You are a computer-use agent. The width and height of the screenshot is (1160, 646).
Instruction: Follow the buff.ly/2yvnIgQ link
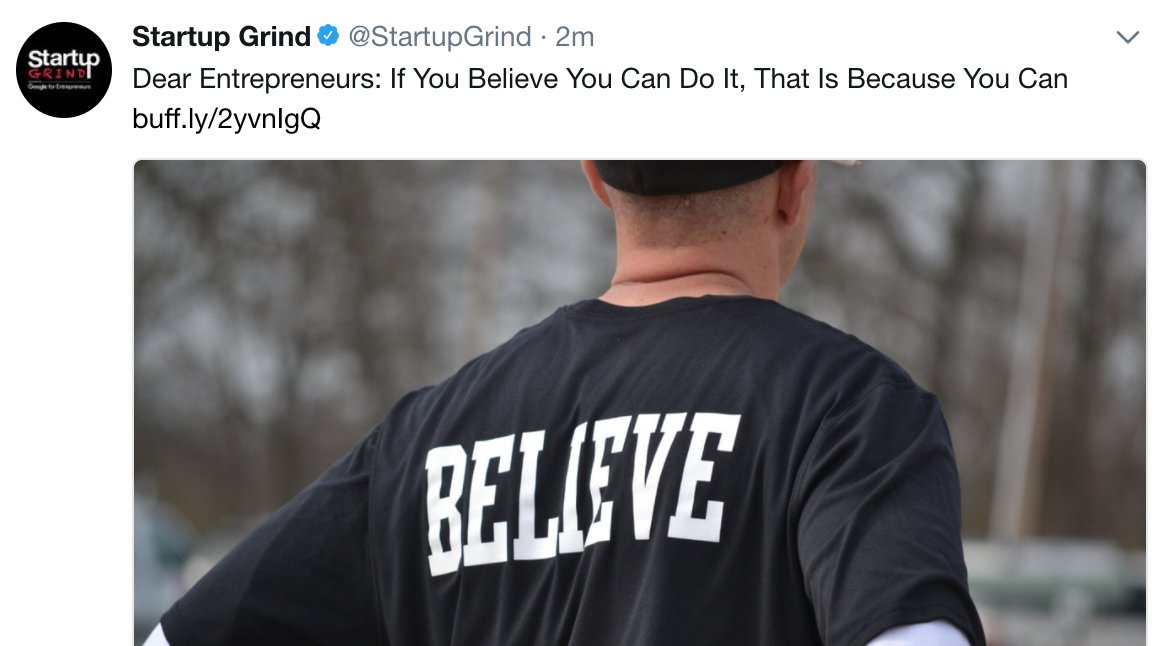point(226,118)
